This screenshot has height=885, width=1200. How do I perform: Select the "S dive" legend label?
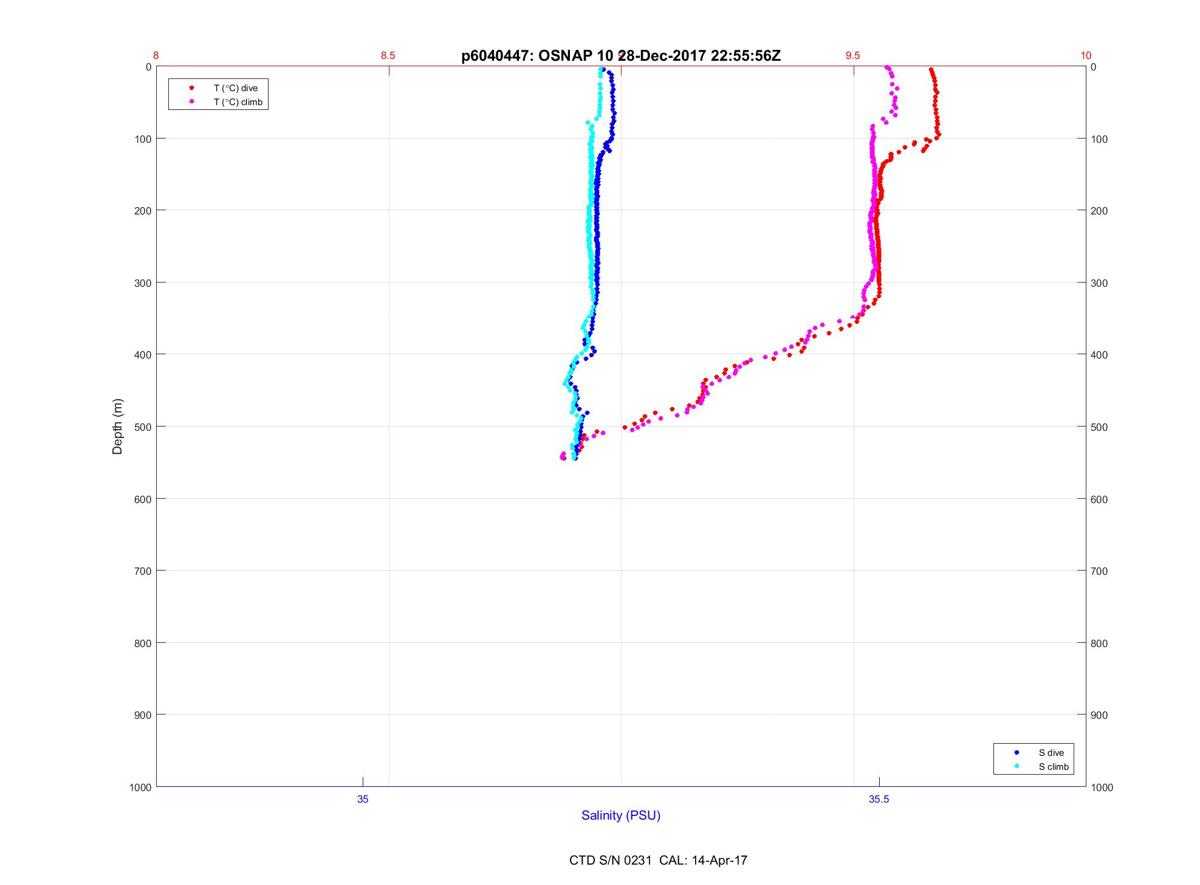point(1051,752)
